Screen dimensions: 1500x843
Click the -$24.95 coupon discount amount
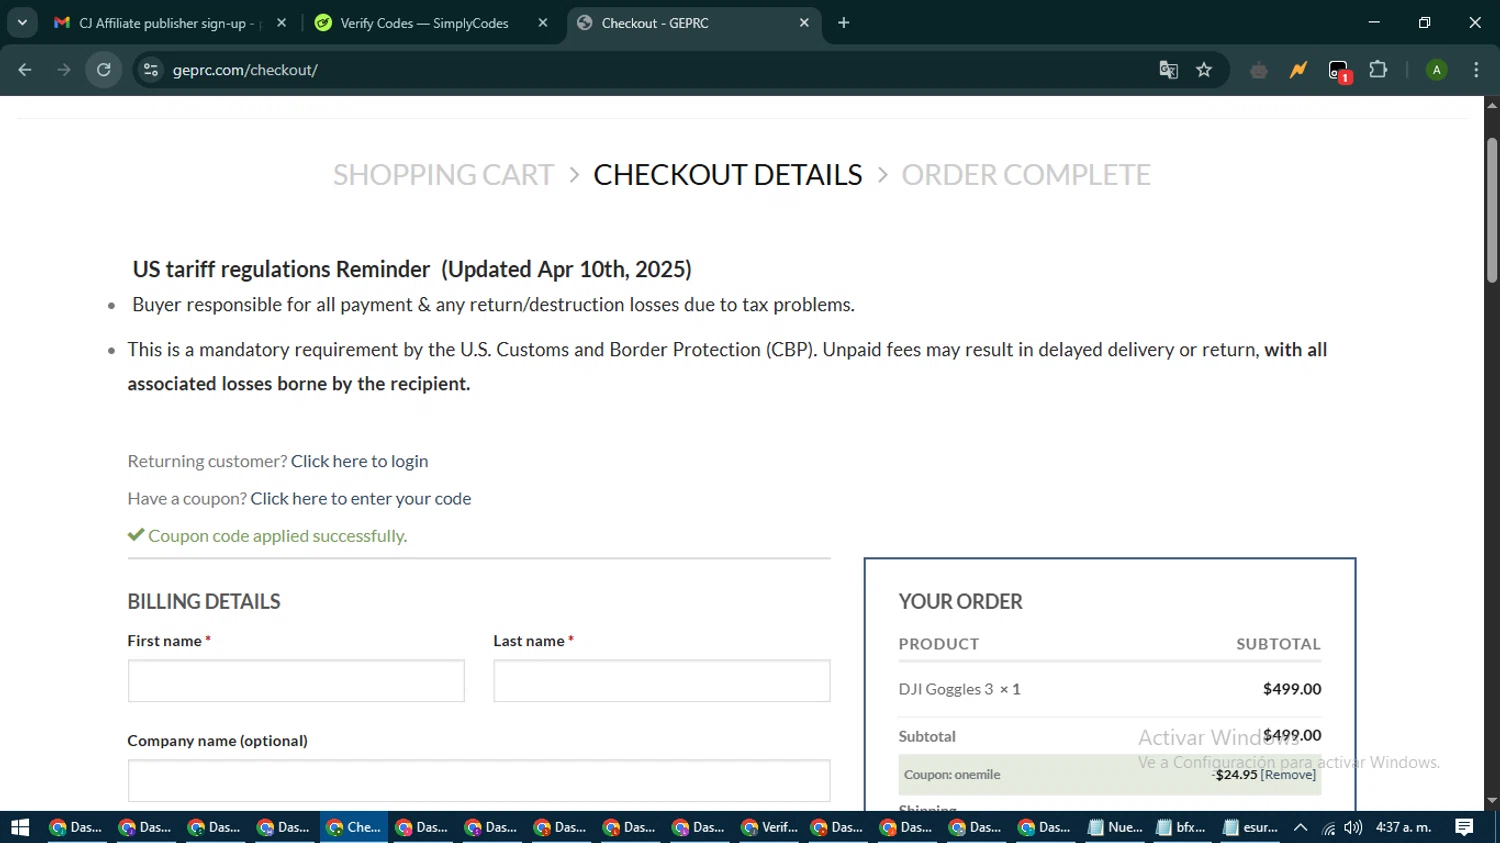tap(1234, 775)
